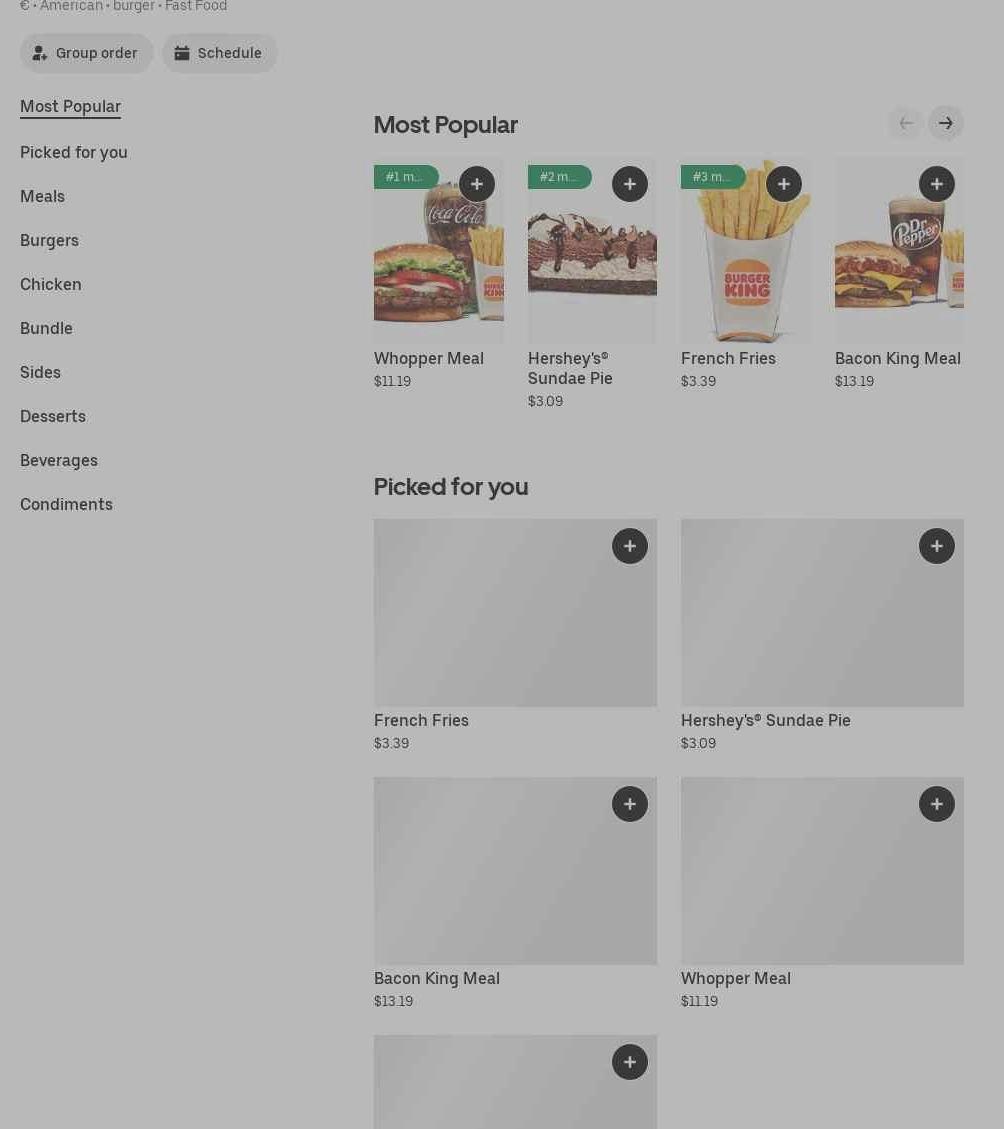Viewport: 1004px width, 1129px height.
Task: Navigate to Condiments category
Action: (x=66, y=505)
